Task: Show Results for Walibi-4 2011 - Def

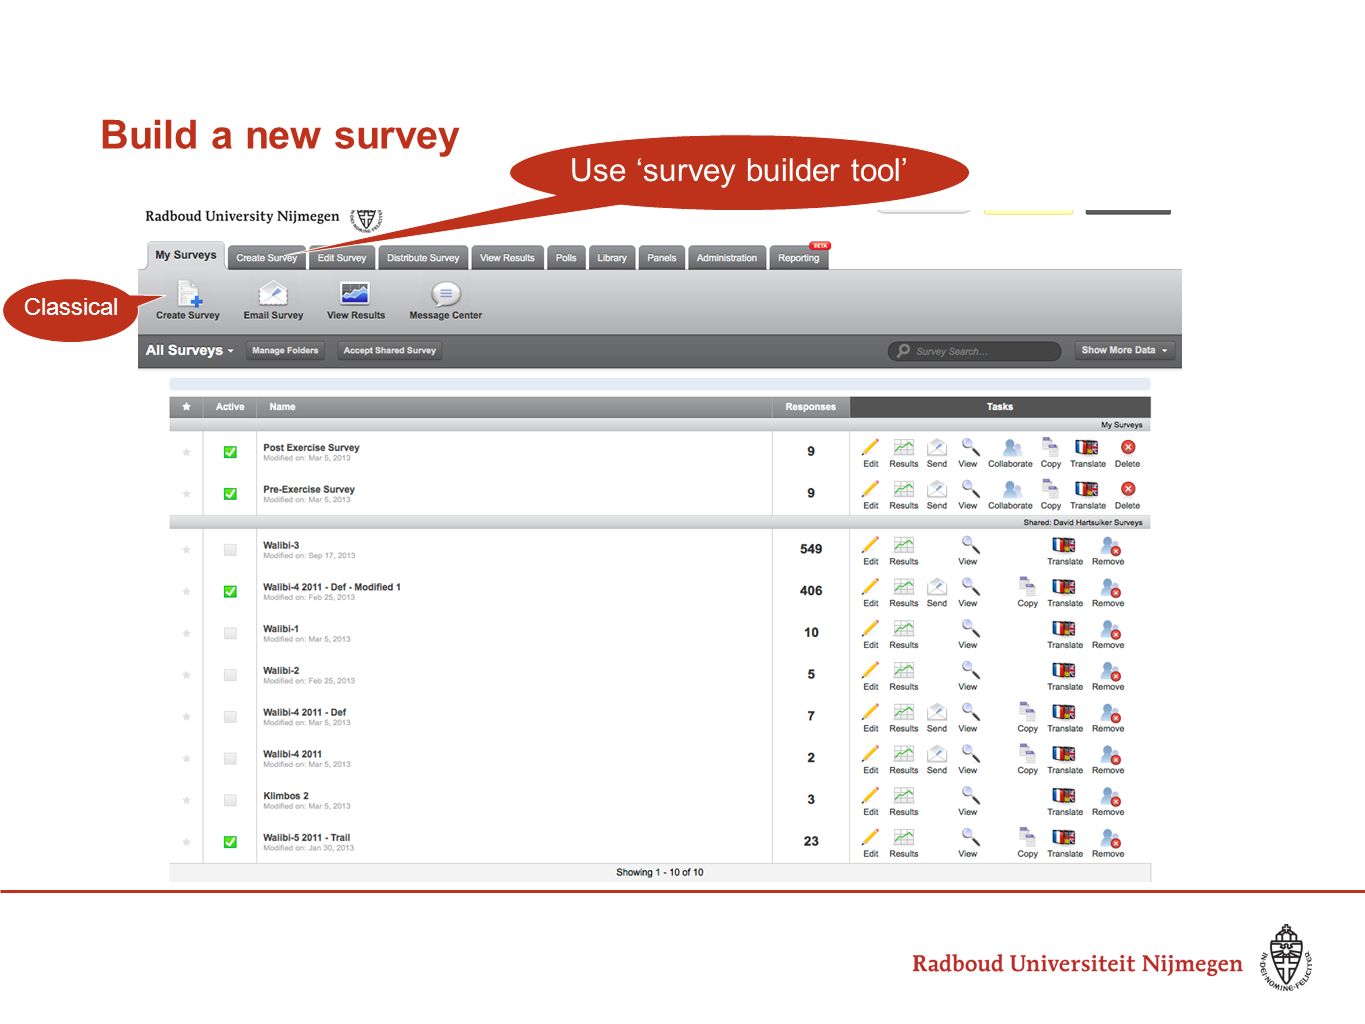Action: click(x=904, y=713)
